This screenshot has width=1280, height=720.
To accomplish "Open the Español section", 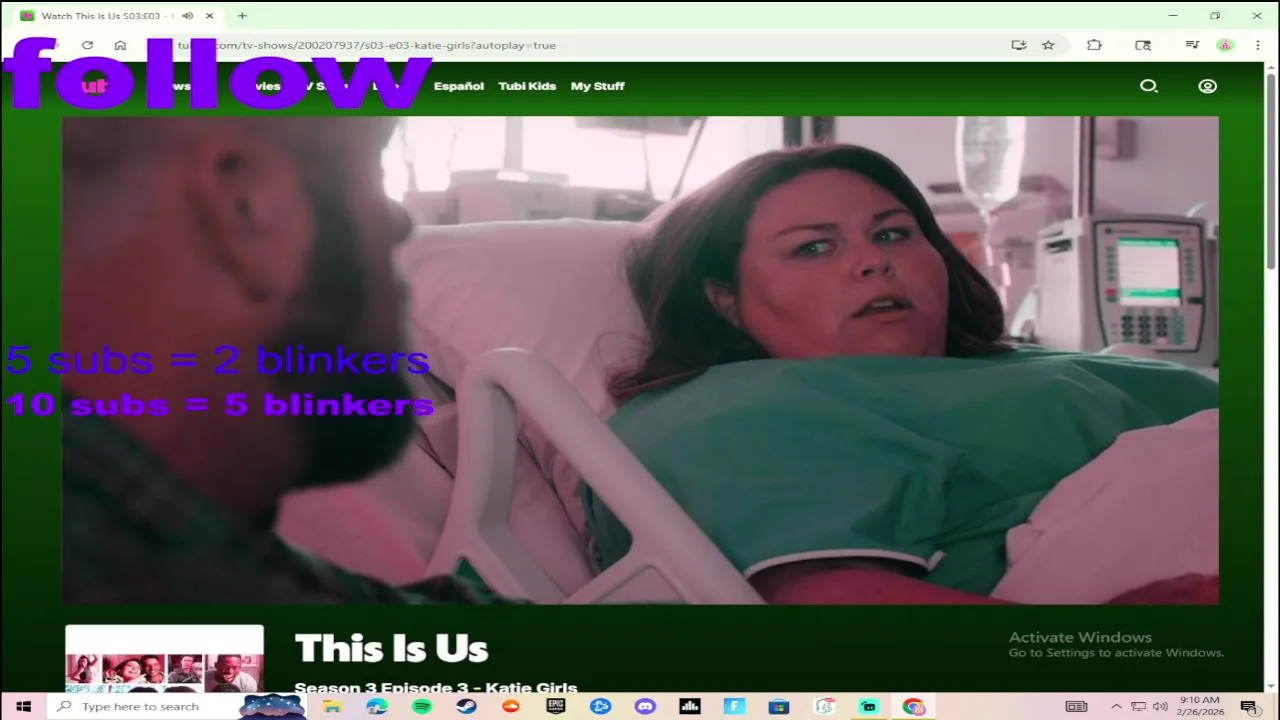I will [x=459, y=86].
